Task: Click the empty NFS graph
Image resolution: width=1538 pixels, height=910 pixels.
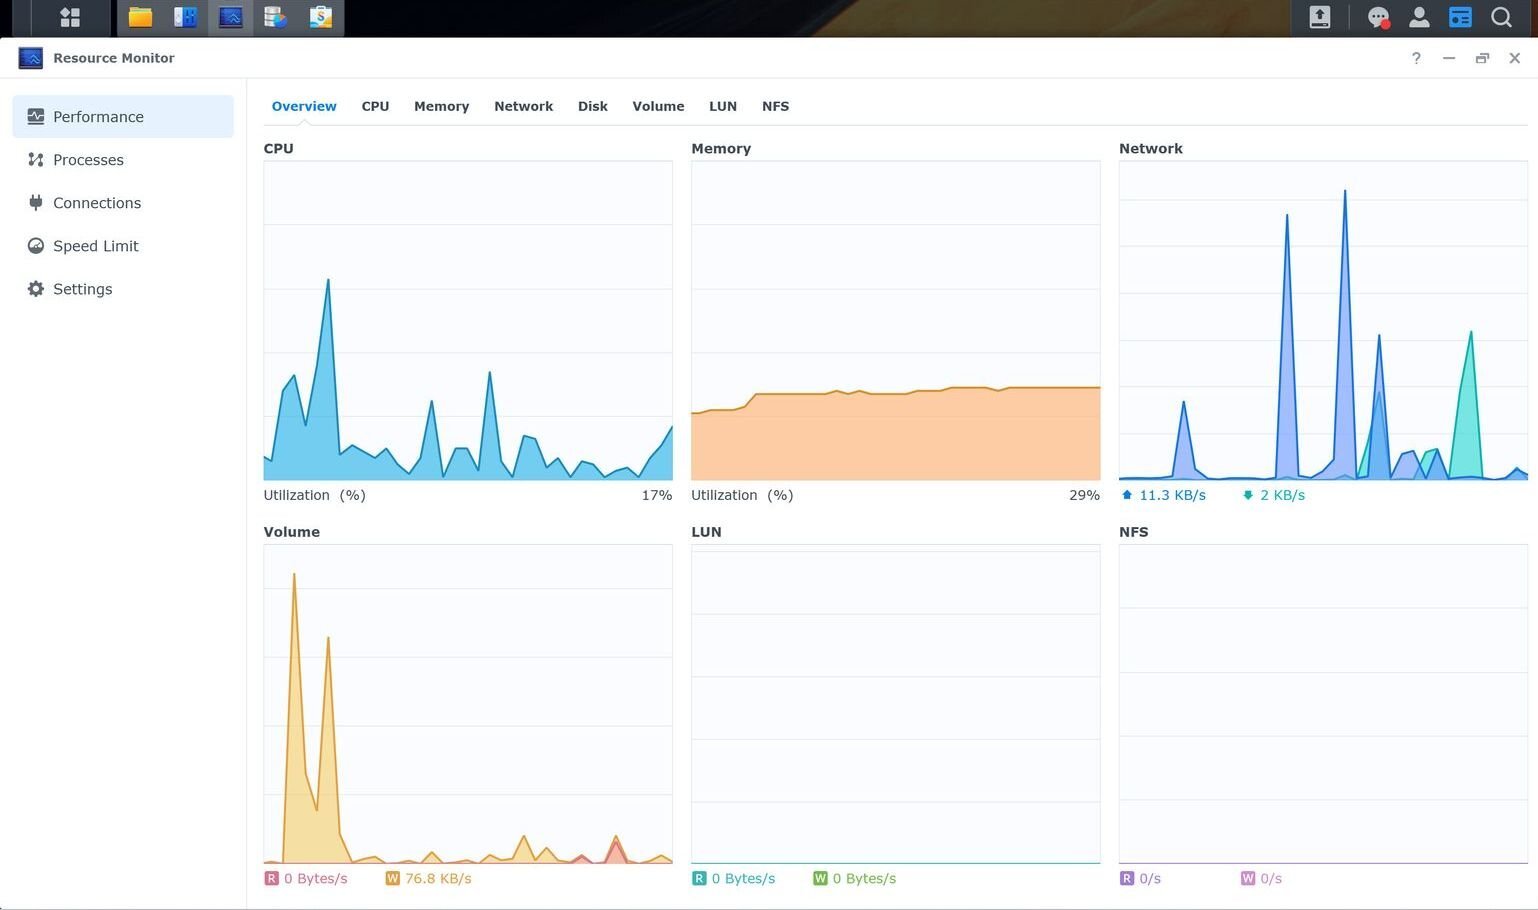Action: (x=1323, y=704)
